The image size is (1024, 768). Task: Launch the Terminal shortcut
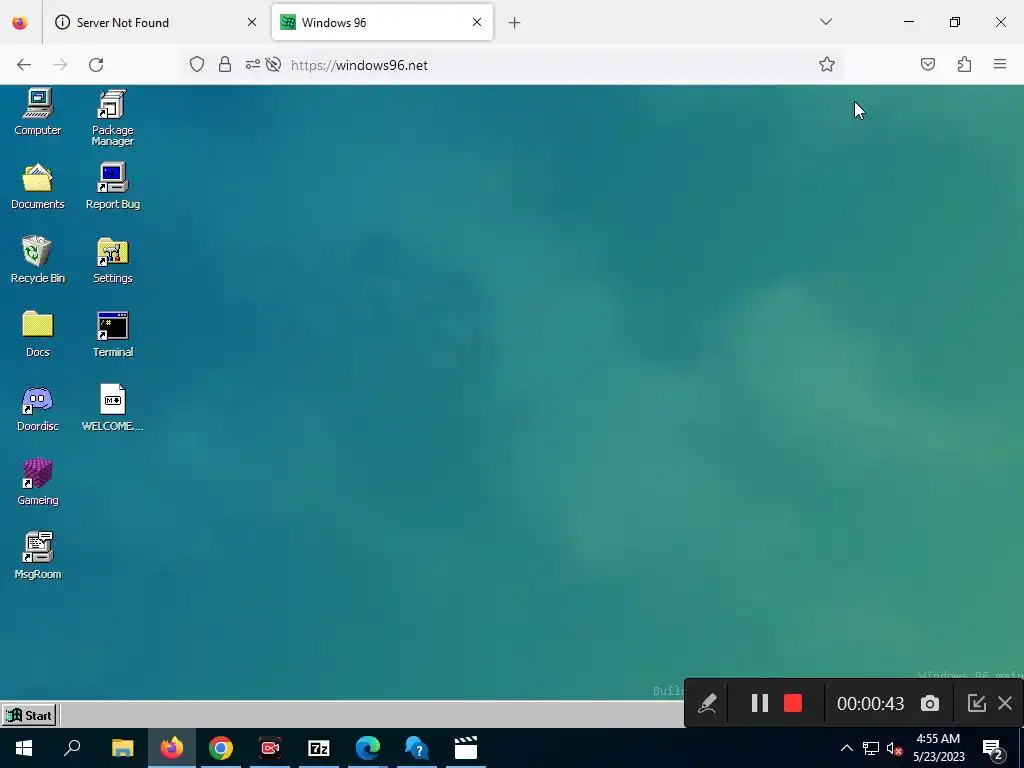click(x=112, y=334)
